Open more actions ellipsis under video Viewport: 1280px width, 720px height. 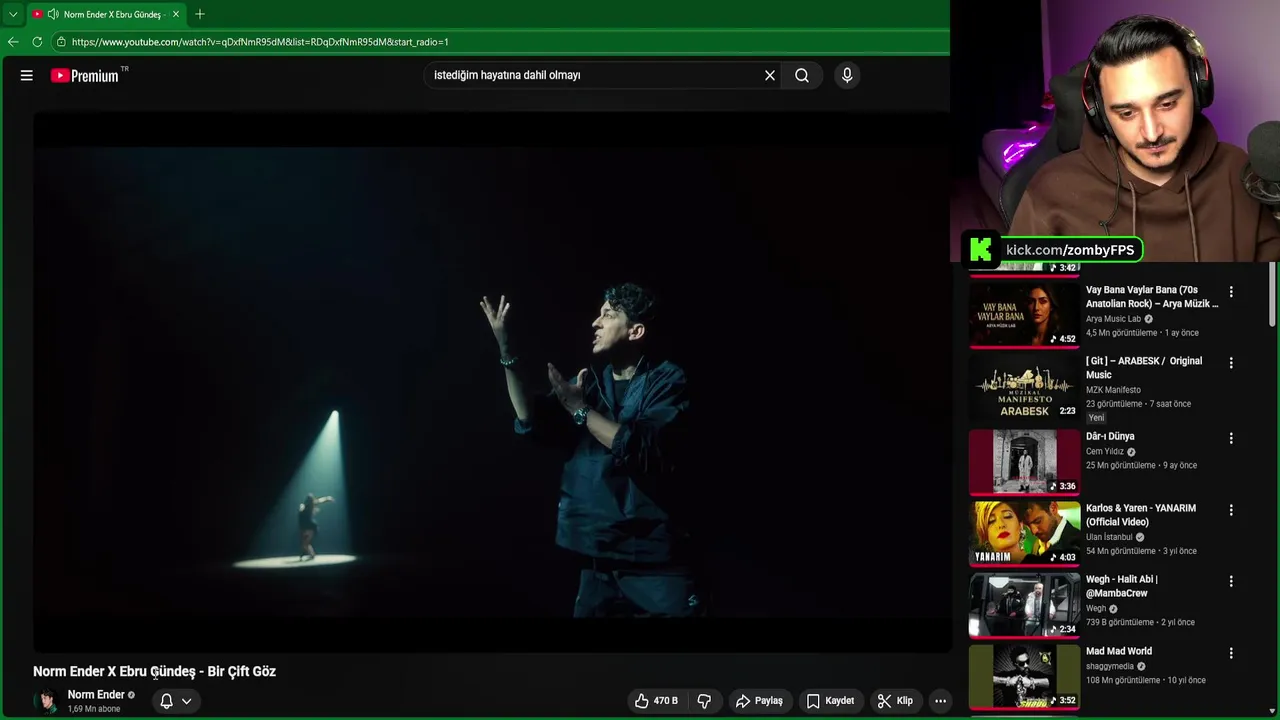pos(940,701)
